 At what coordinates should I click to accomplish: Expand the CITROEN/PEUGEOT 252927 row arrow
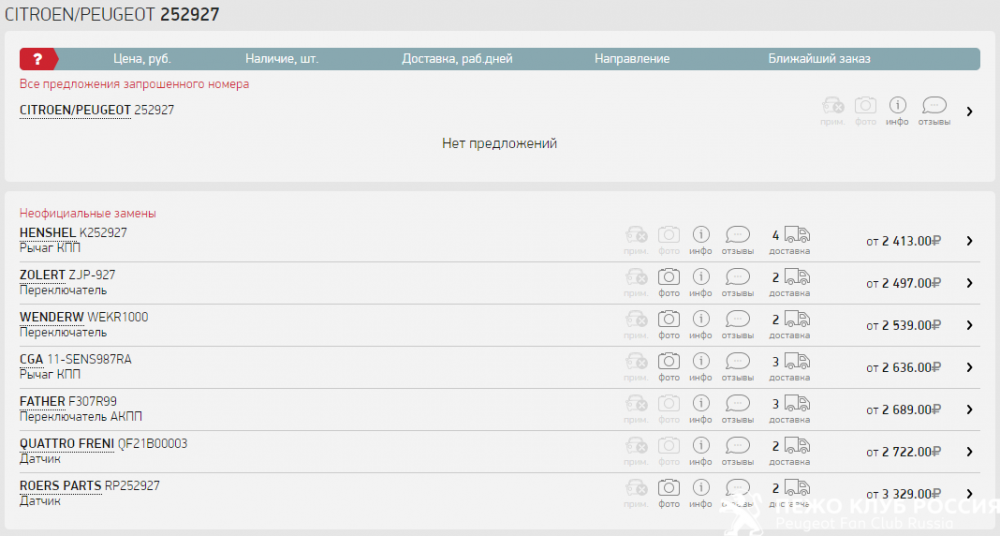point(969,111)
